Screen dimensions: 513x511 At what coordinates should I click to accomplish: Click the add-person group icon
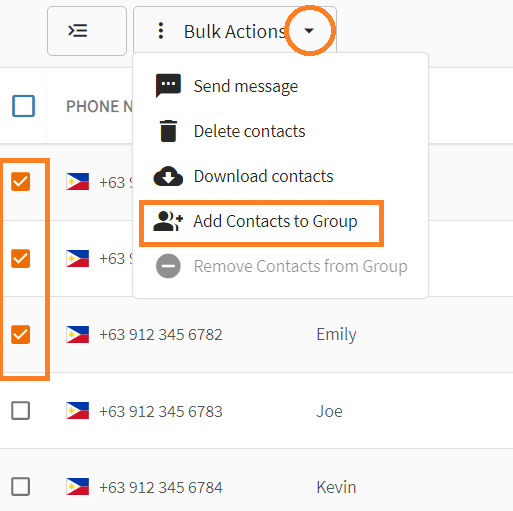click(x=168, y=221)
